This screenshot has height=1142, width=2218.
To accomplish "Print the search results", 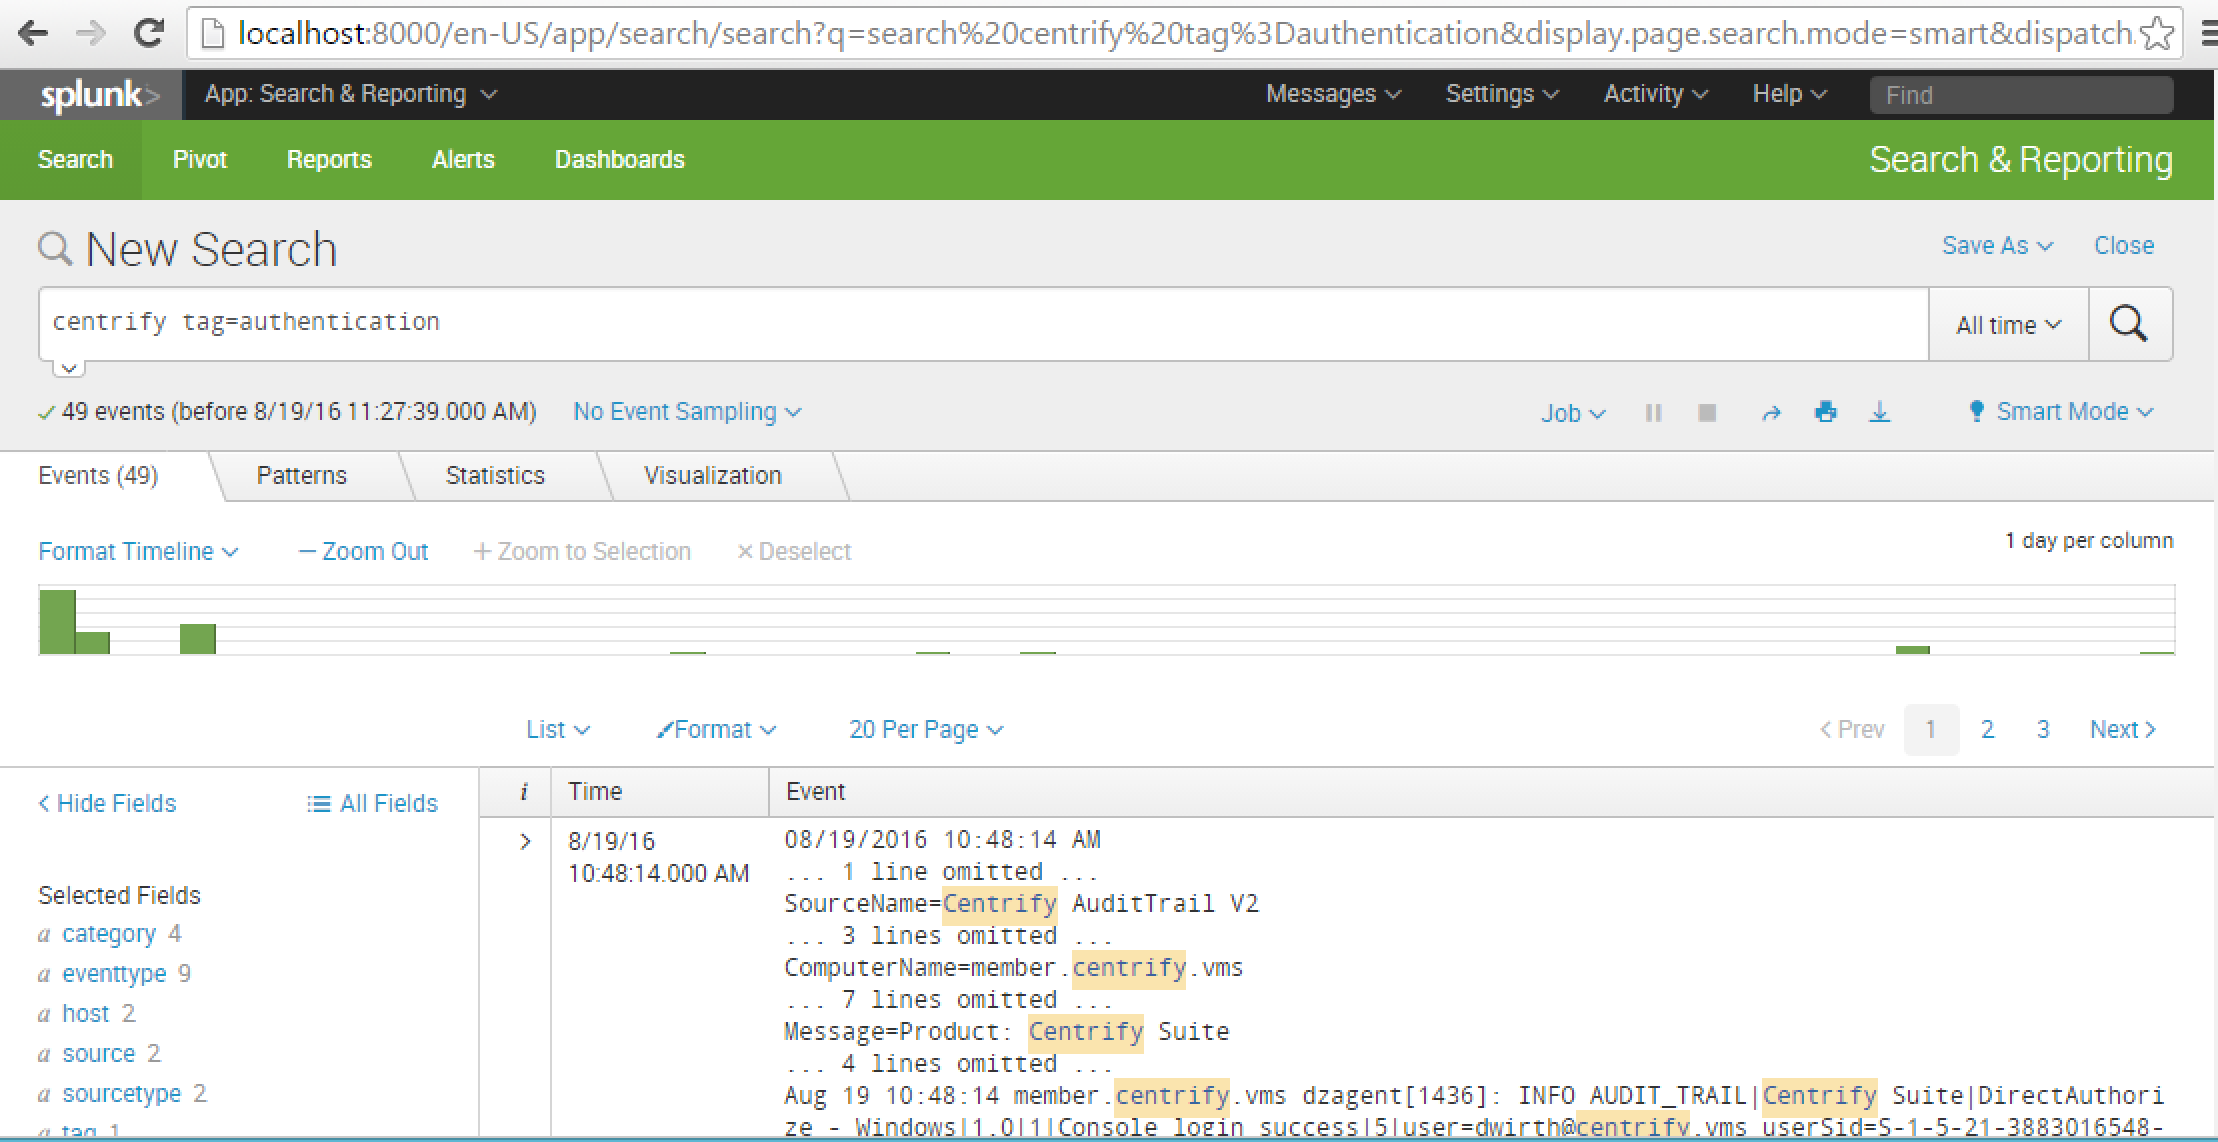I will 1826,412.
